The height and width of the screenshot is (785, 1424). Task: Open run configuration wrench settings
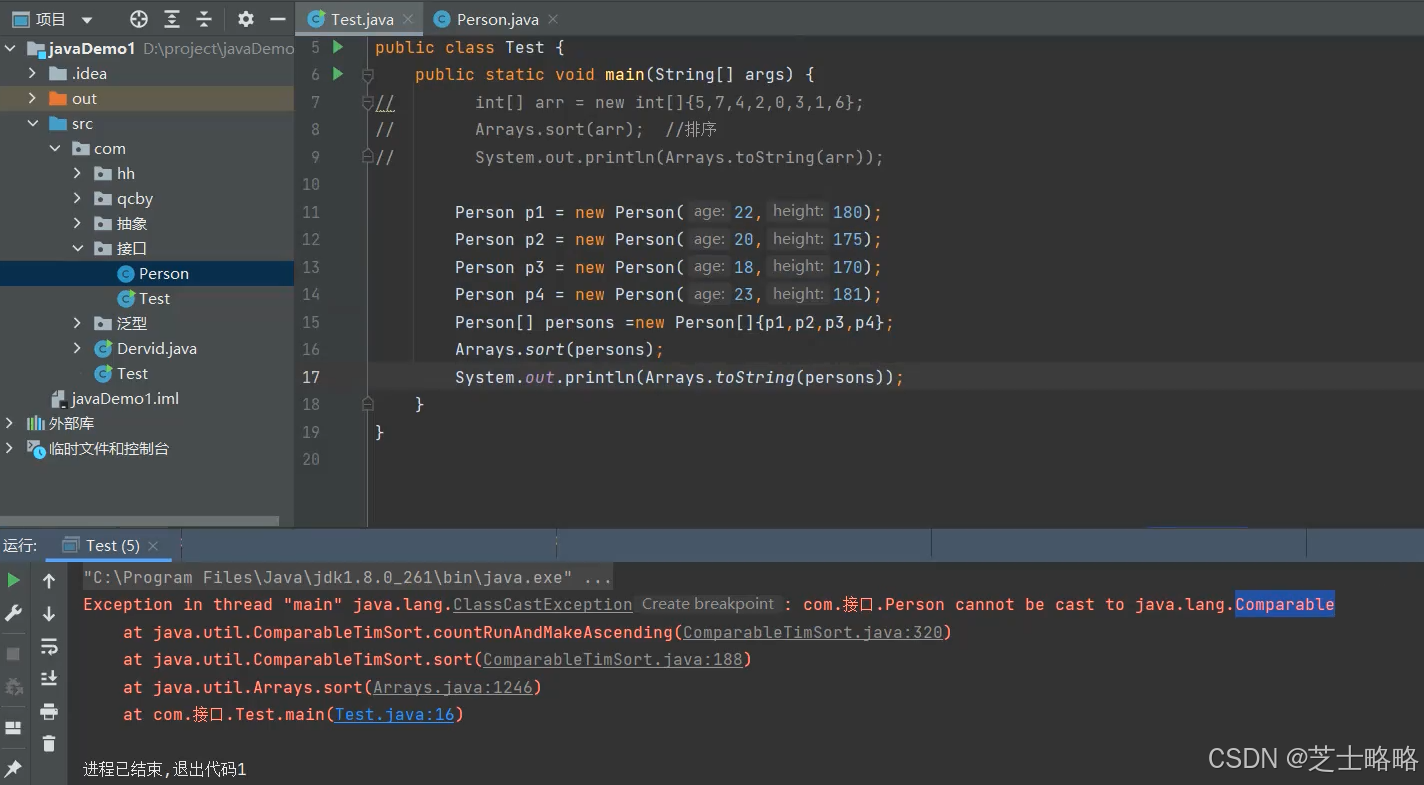[x=13, y=613]
